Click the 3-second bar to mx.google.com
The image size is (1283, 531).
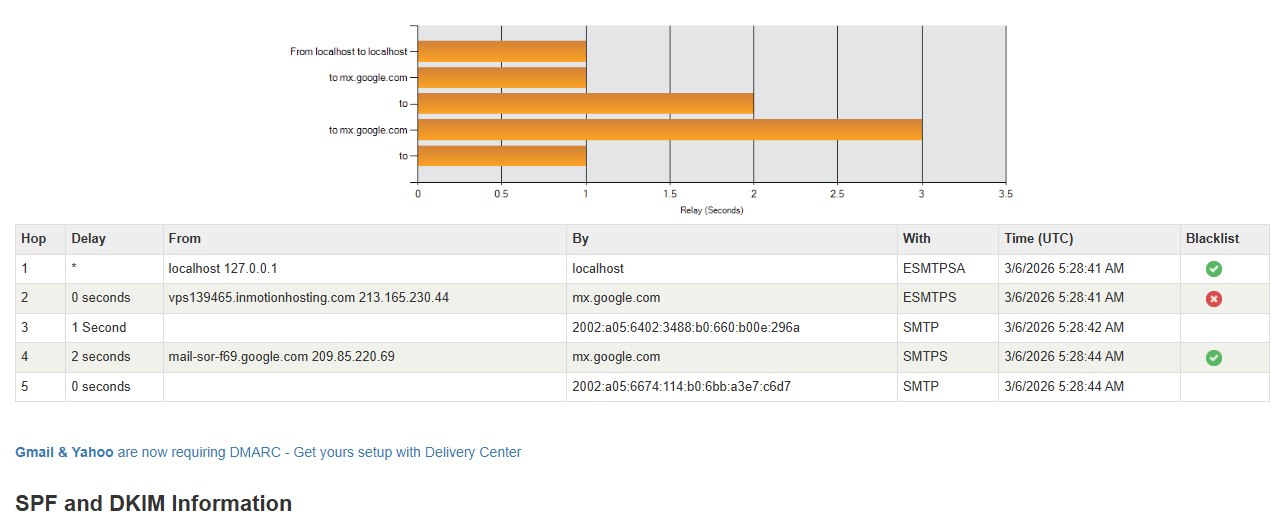pyautogui.click(x=669, y=129)
